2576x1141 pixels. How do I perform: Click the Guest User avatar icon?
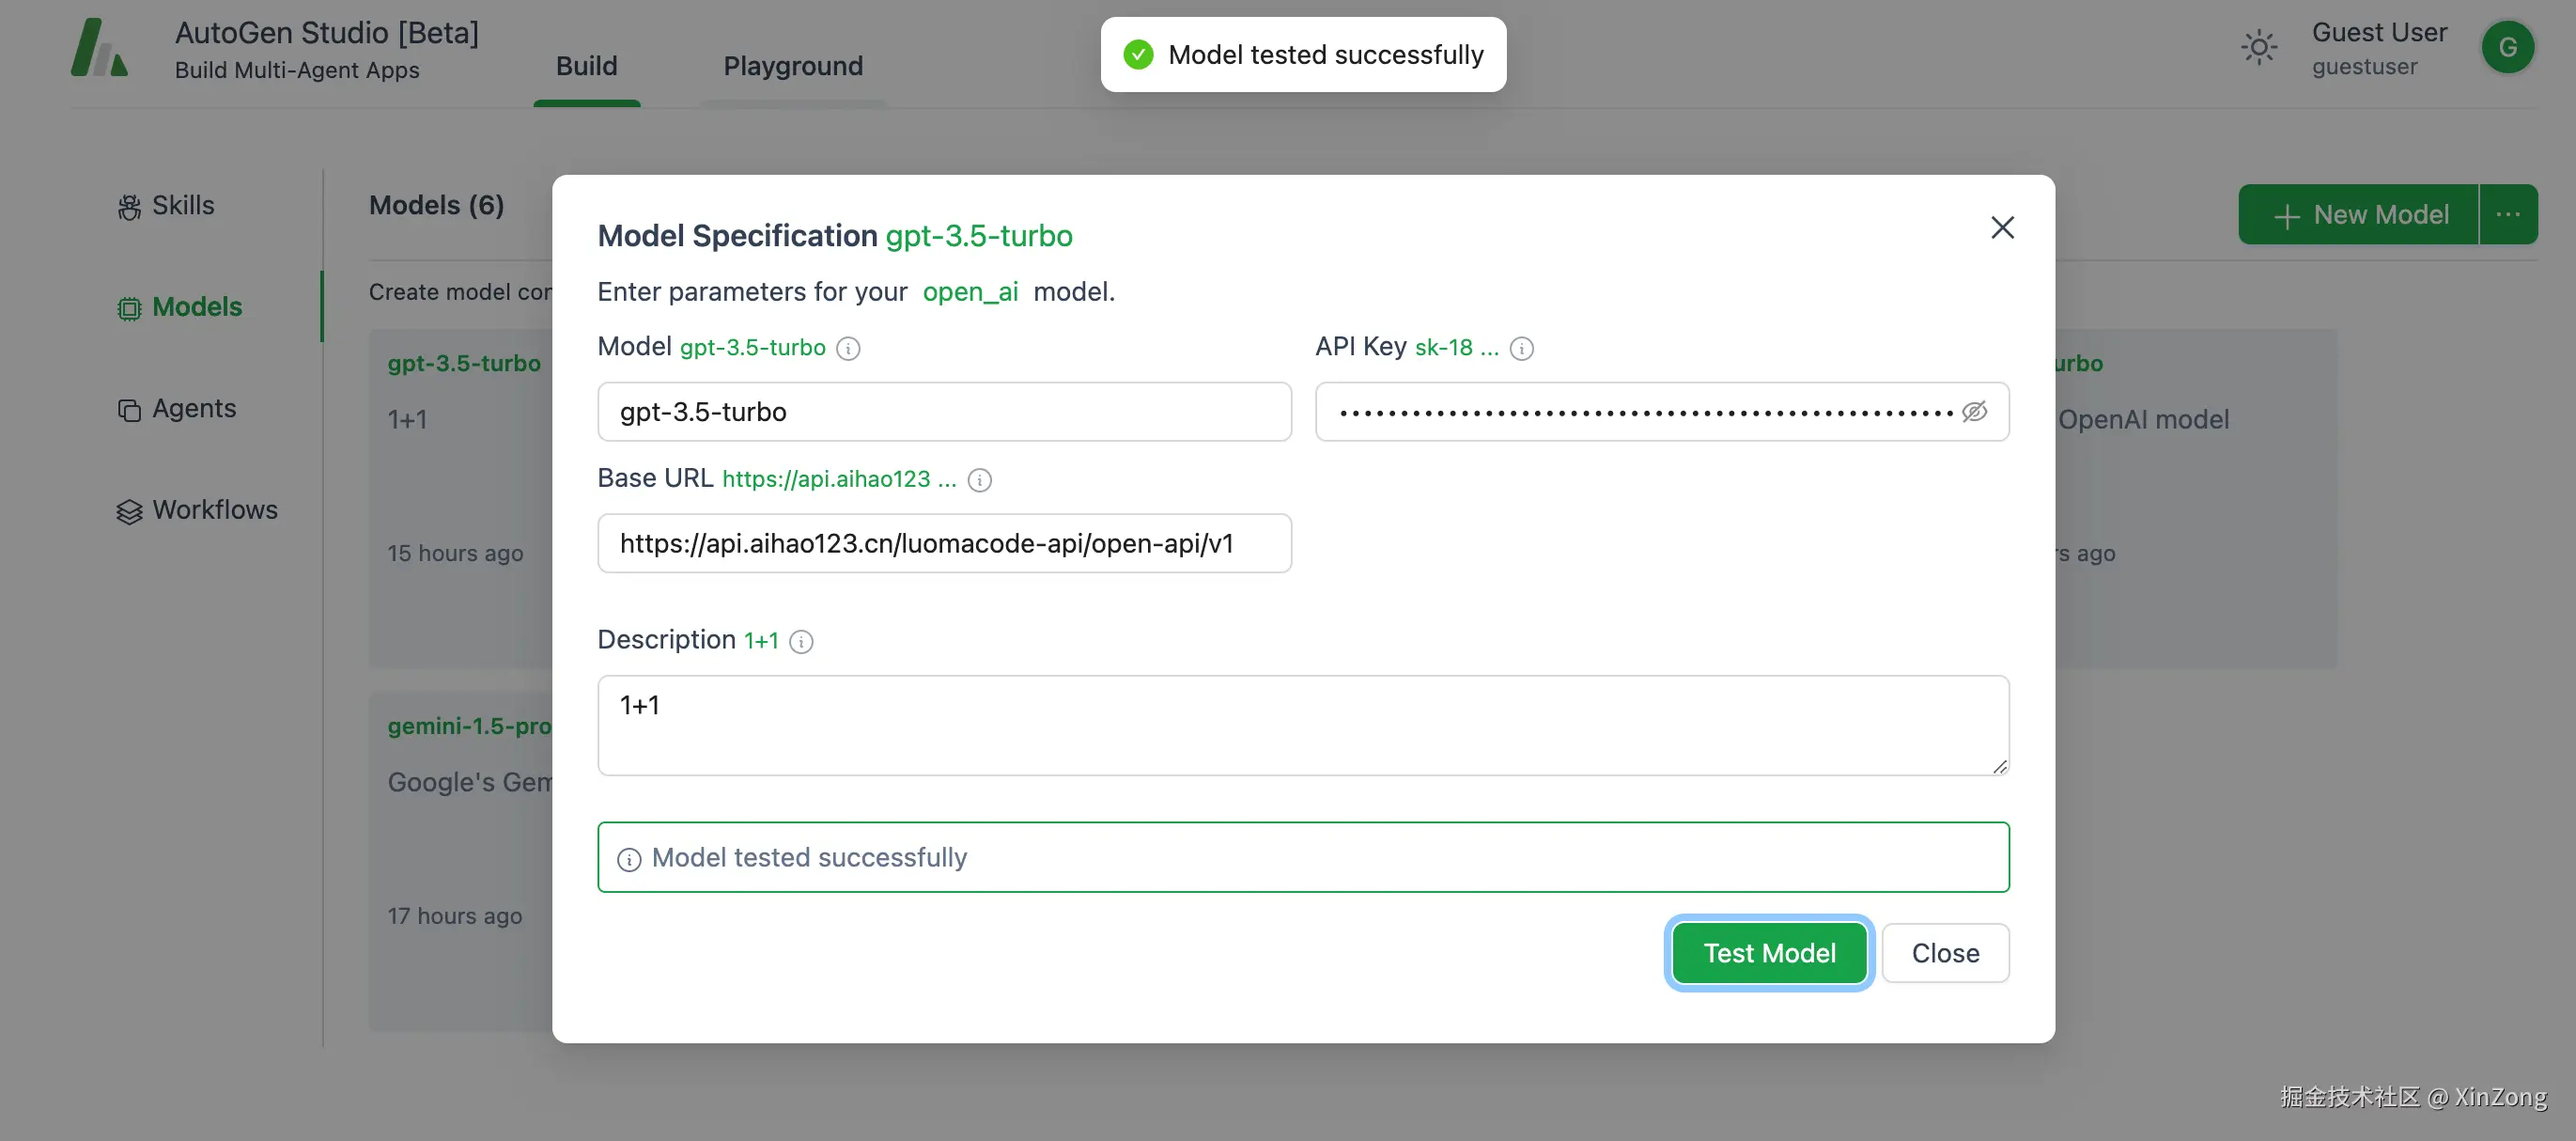2507,47
